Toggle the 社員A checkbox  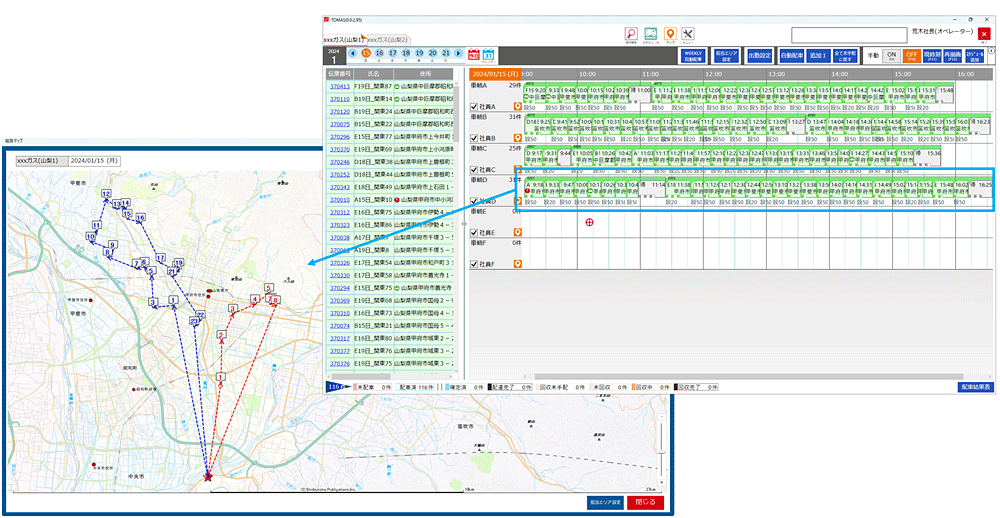tap(473, 107)
